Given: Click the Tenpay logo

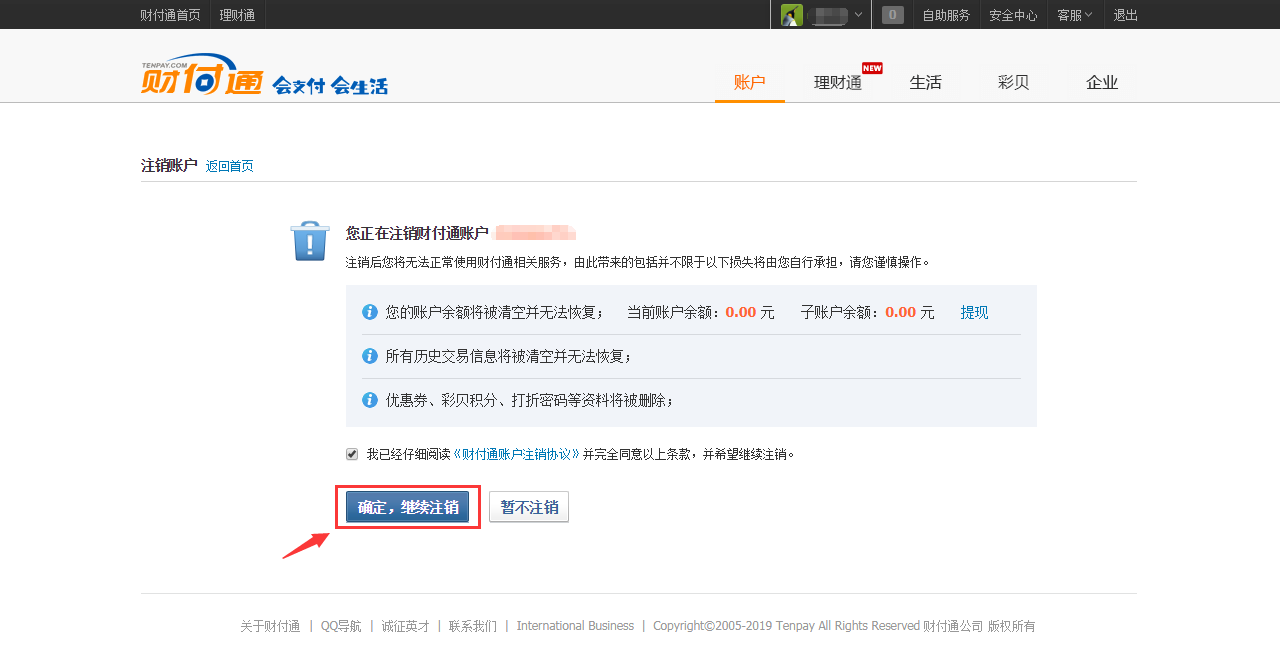Looking at the screenshot, I should point(202,75).
